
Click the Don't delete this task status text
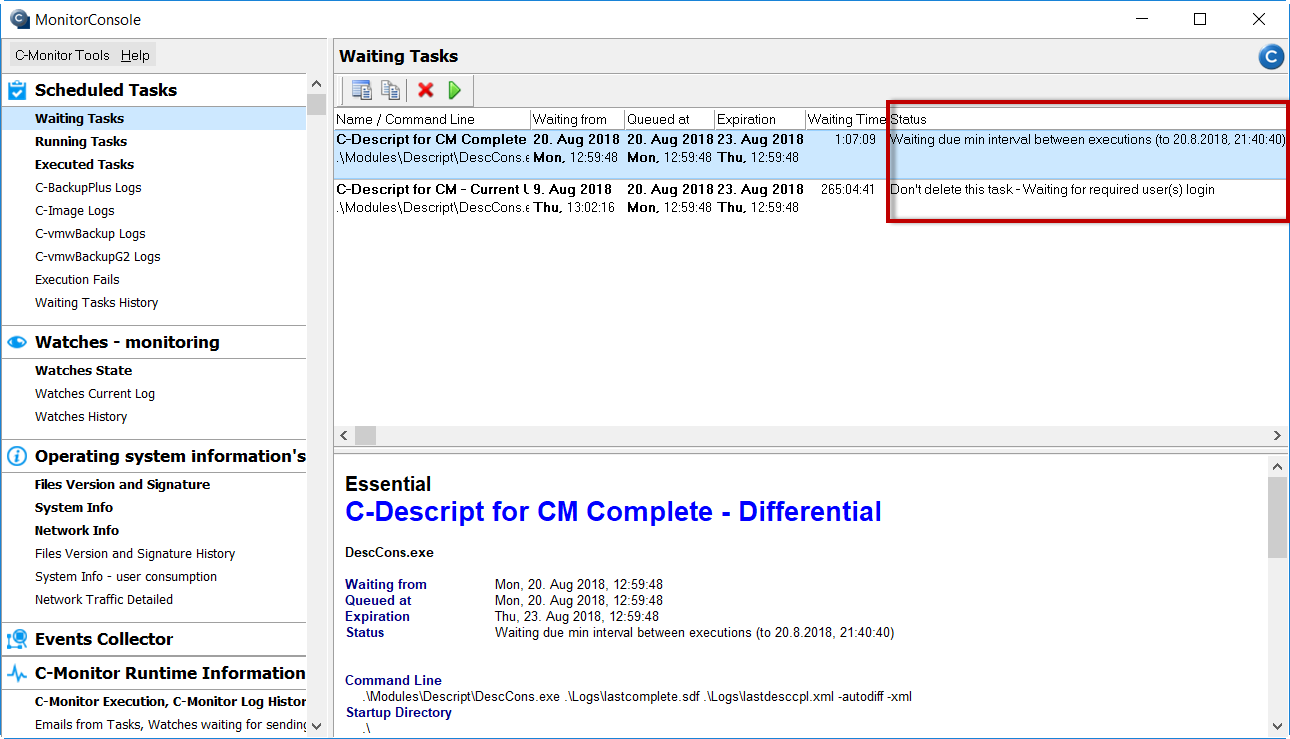point(1052,189)
